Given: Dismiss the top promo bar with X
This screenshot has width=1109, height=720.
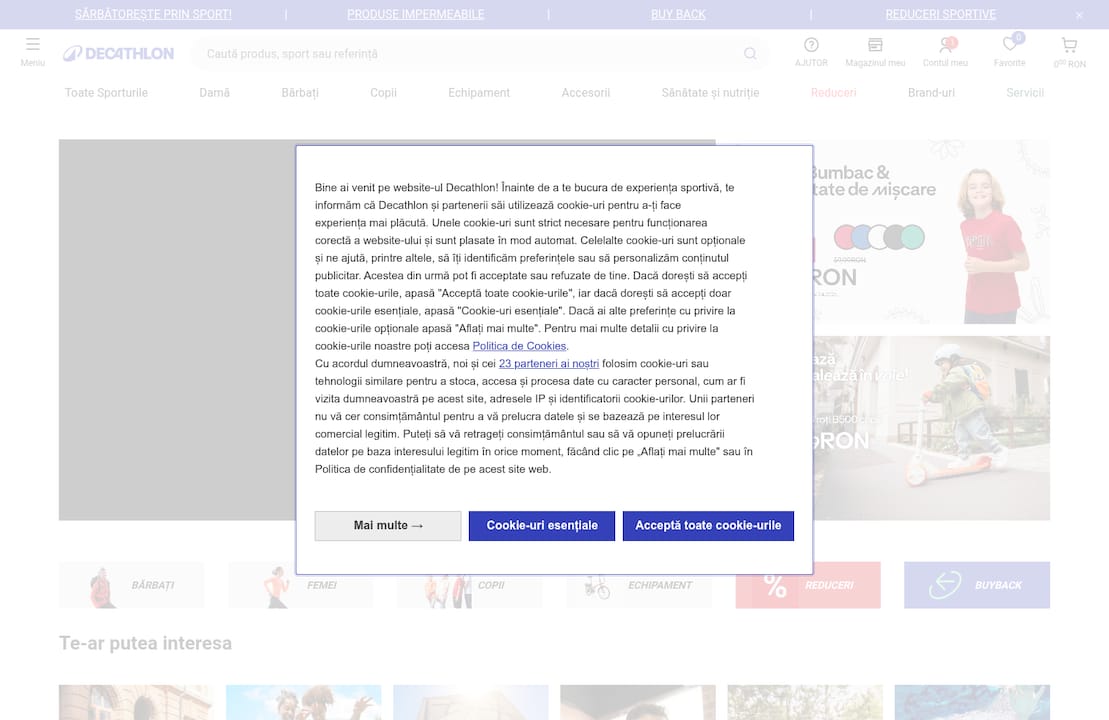Looking at the screenshot, I should tap(1079, 15).
